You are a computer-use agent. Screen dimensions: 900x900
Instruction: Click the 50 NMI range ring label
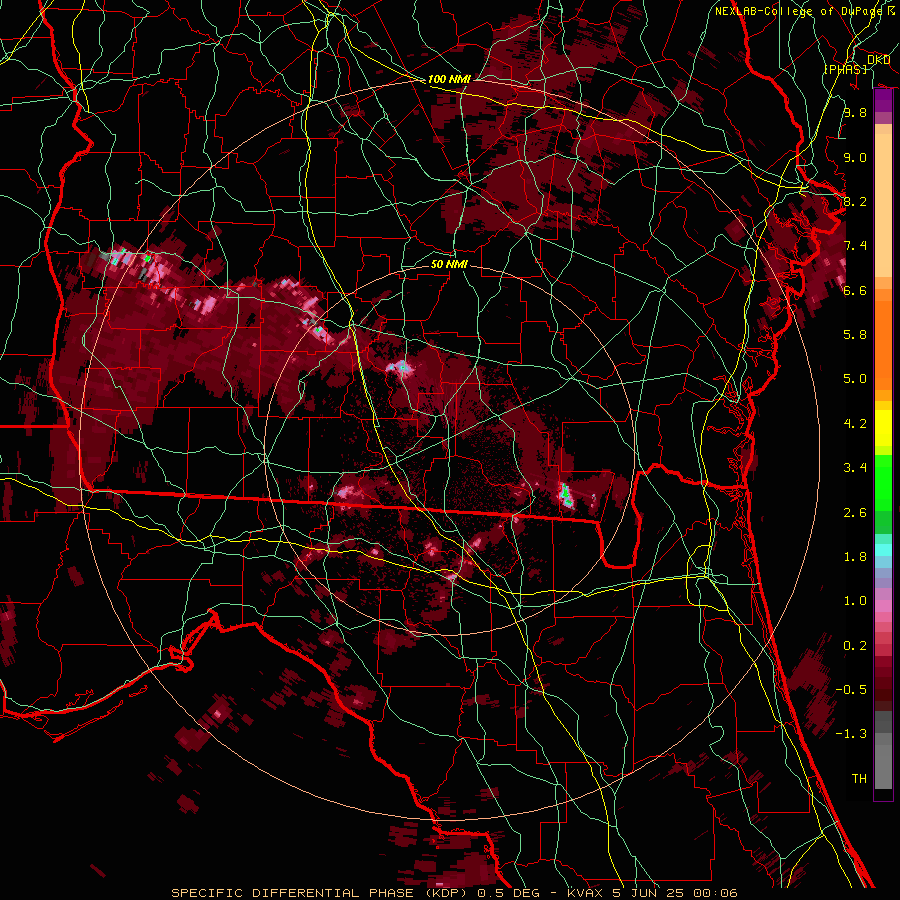pos(449,264)
